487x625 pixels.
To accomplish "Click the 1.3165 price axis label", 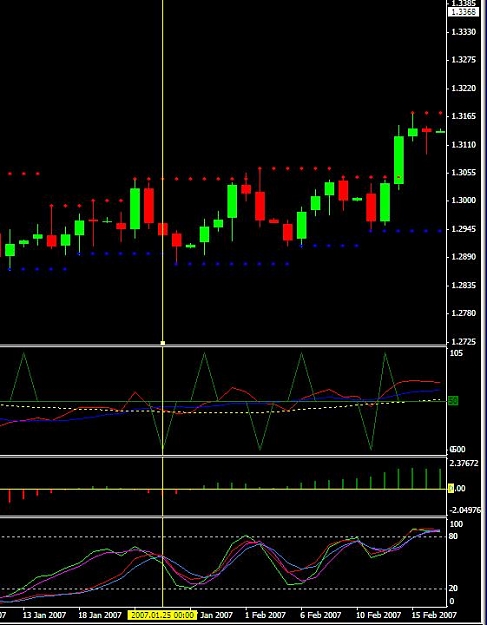I will pyautogui.click(x=463, y=116).
